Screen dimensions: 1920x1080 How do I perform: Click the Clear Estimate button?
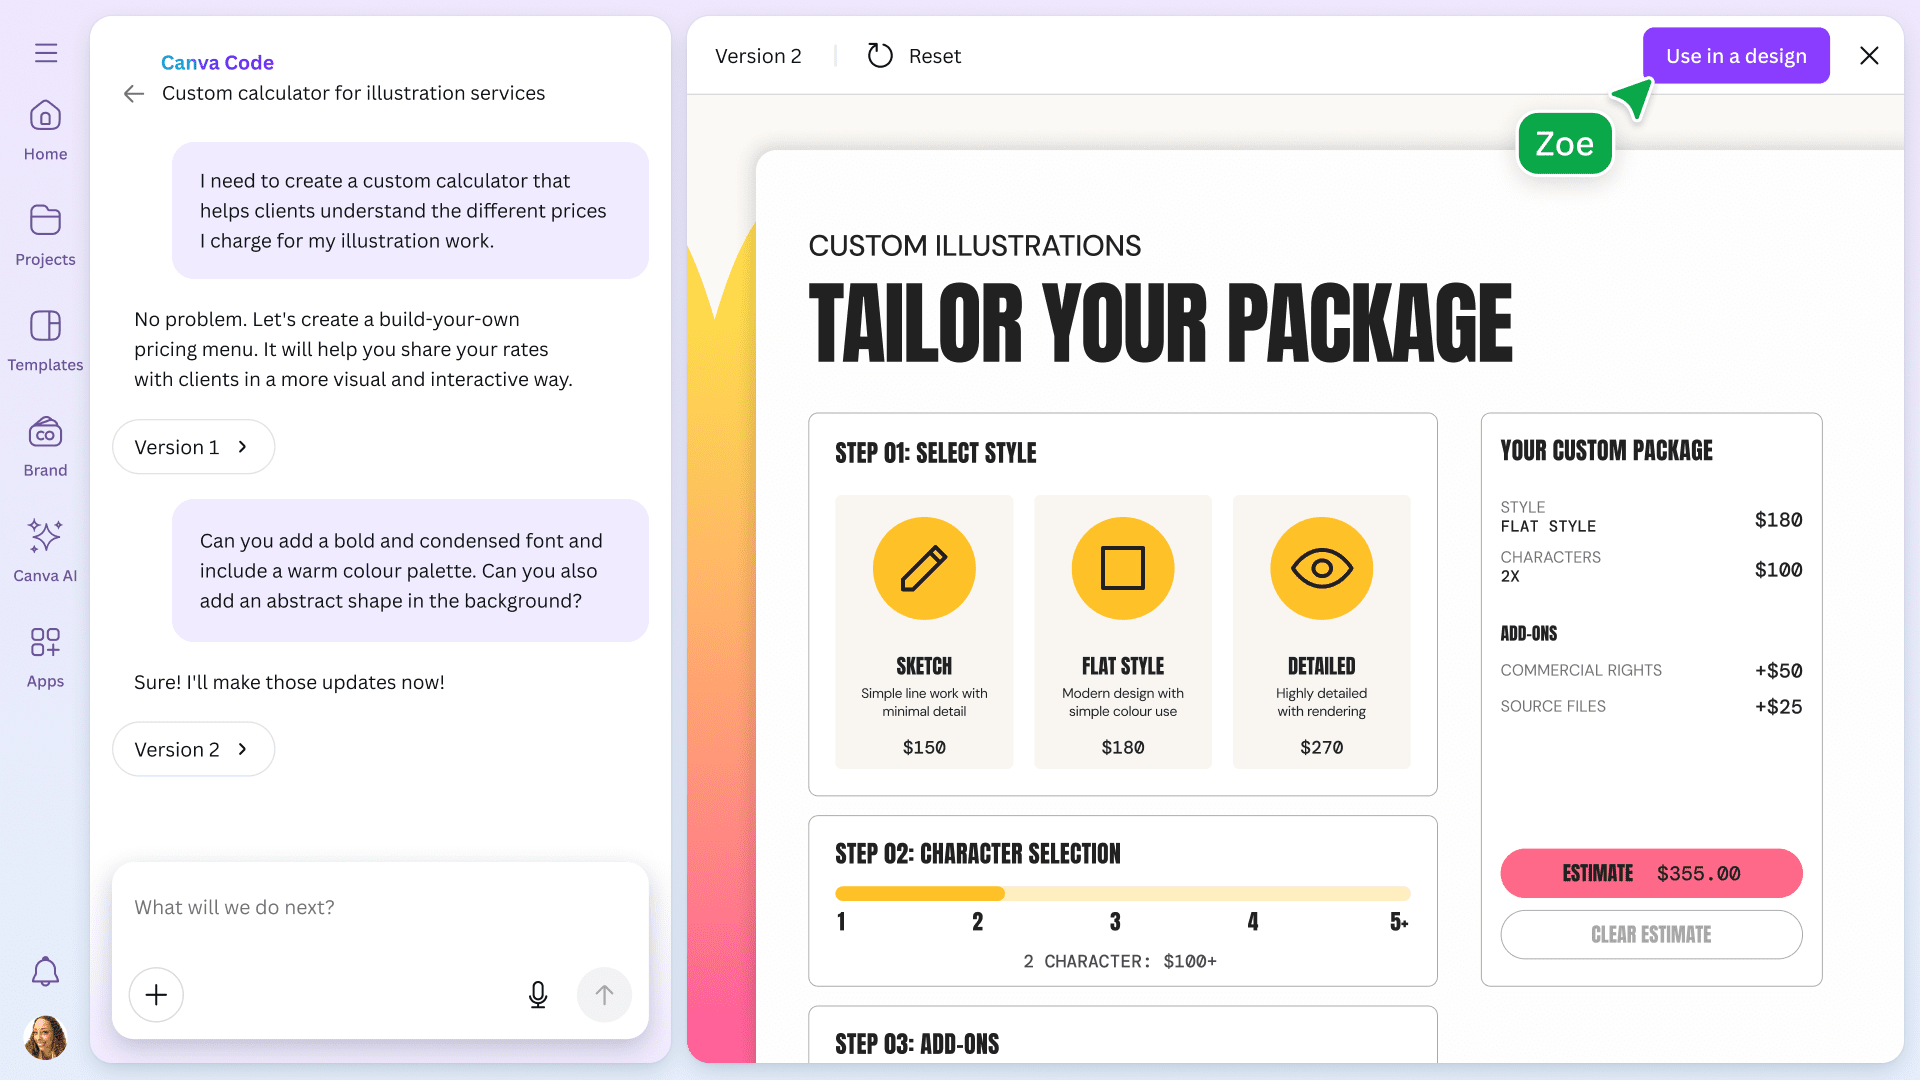coord(1651,934)
